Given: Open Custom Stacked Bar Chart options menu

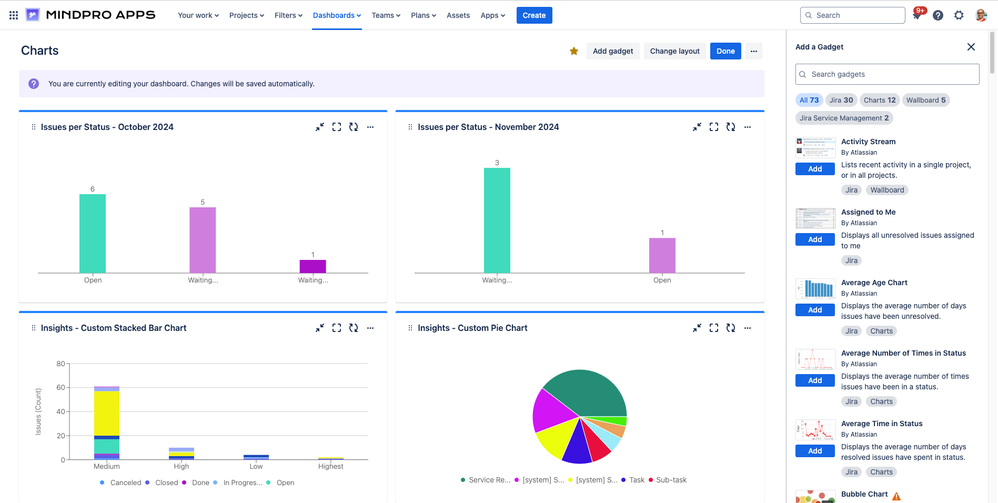Looking at the screenshot, I should pyautogui.click(x=370, y=328).
